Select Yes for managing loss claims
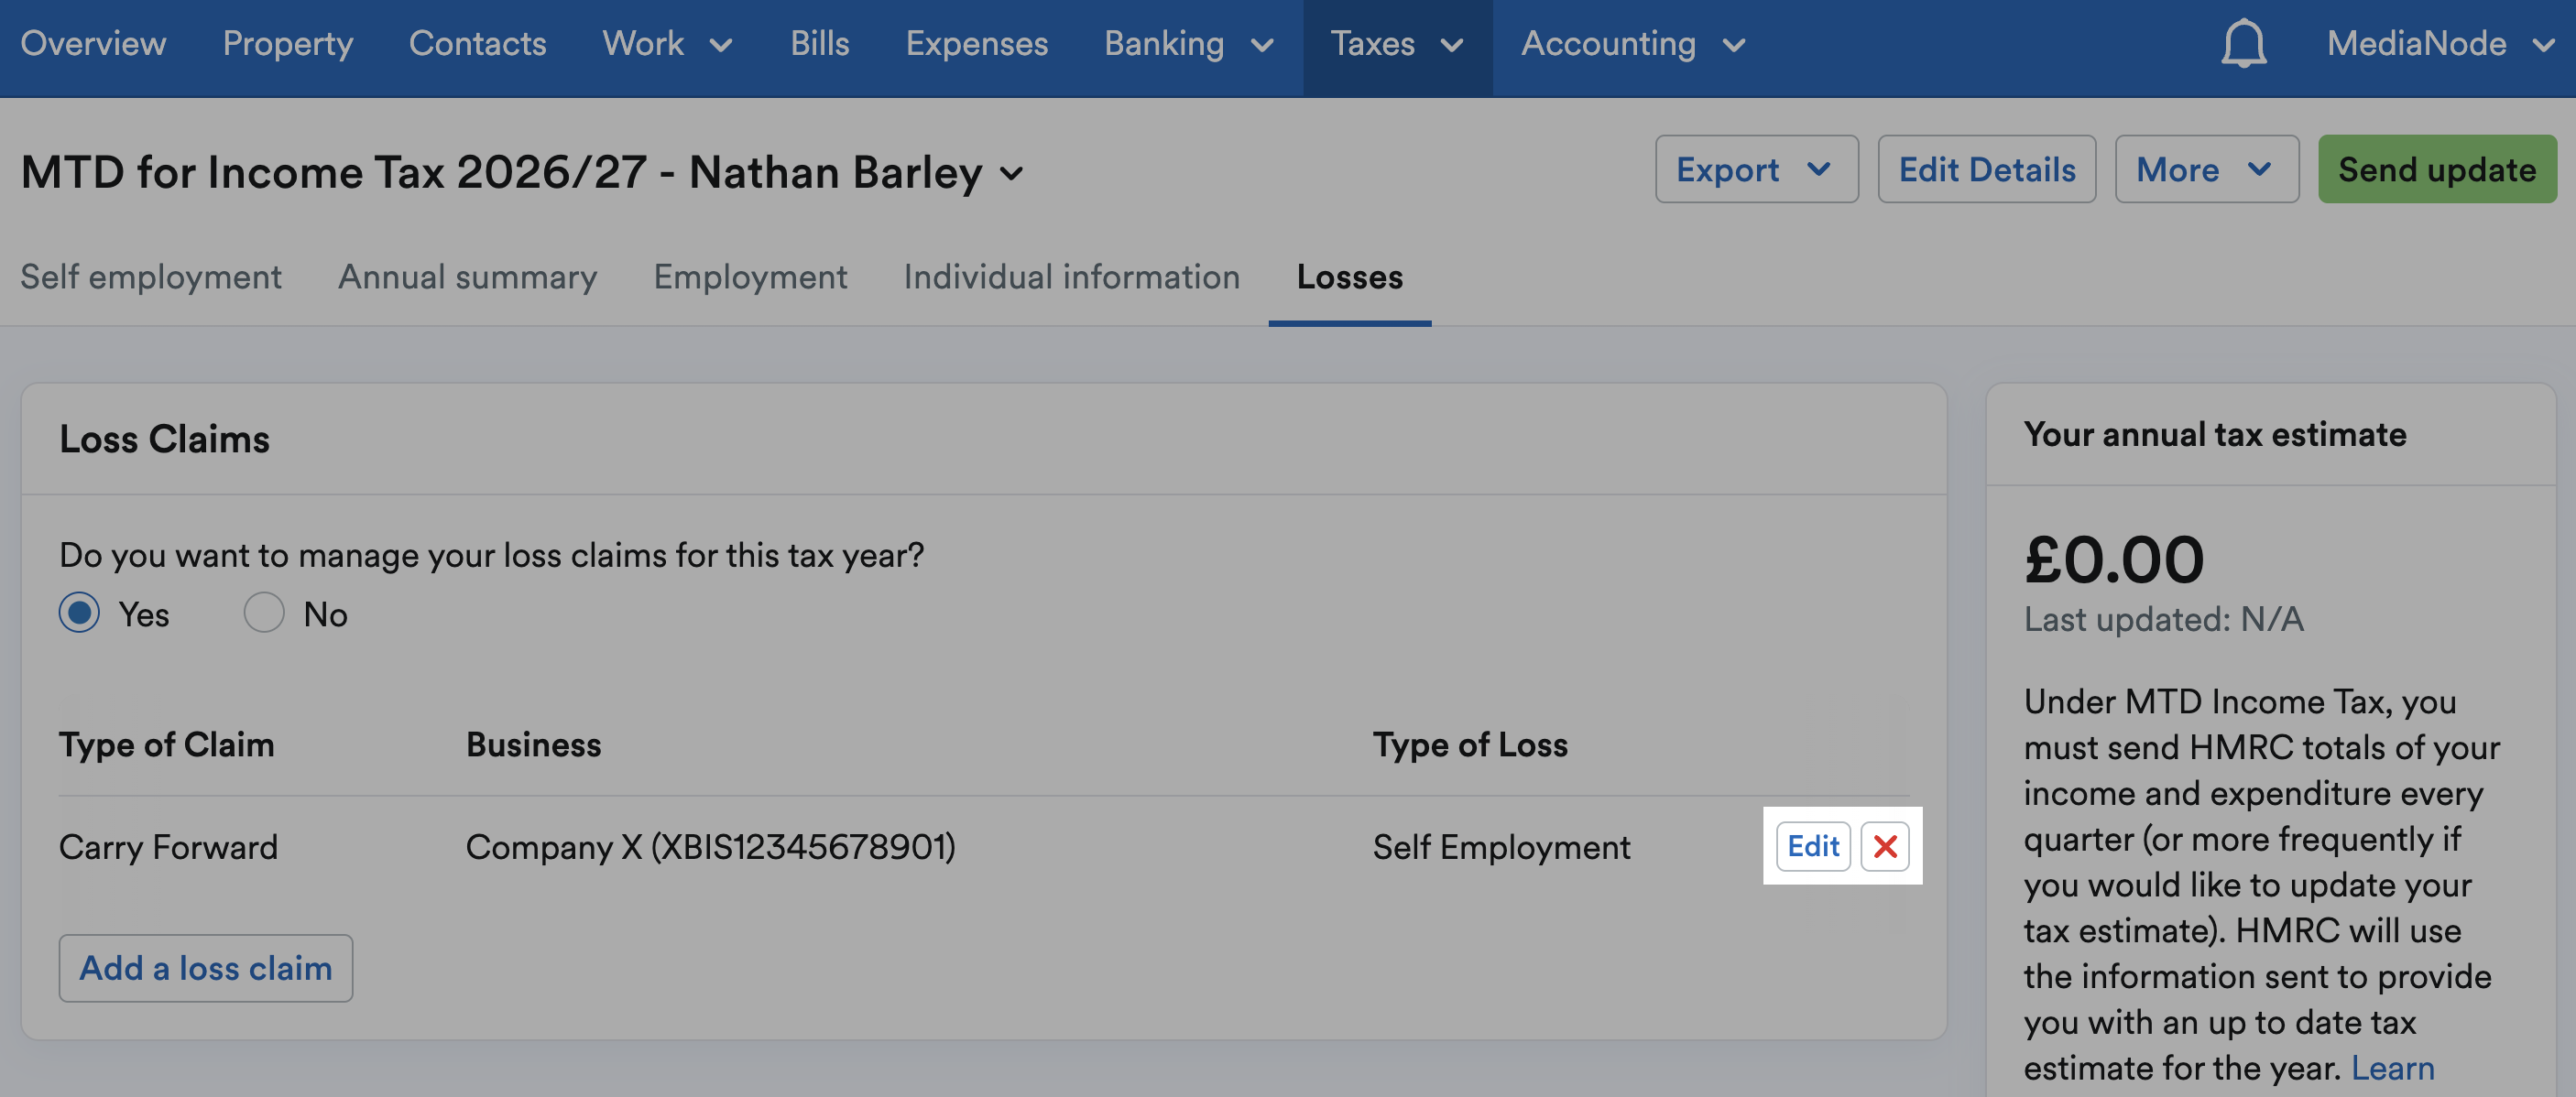 point(79,613)
